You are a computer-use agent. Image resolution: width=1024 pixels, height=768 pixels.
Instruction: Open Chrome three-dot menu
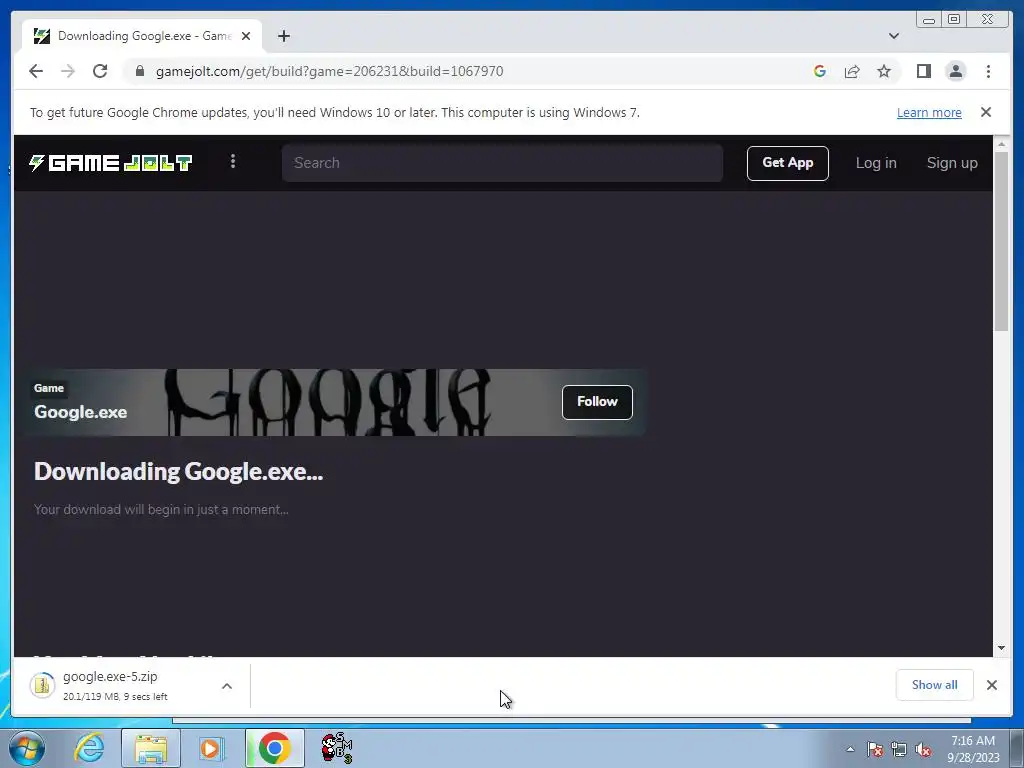[x=988, y=71]
